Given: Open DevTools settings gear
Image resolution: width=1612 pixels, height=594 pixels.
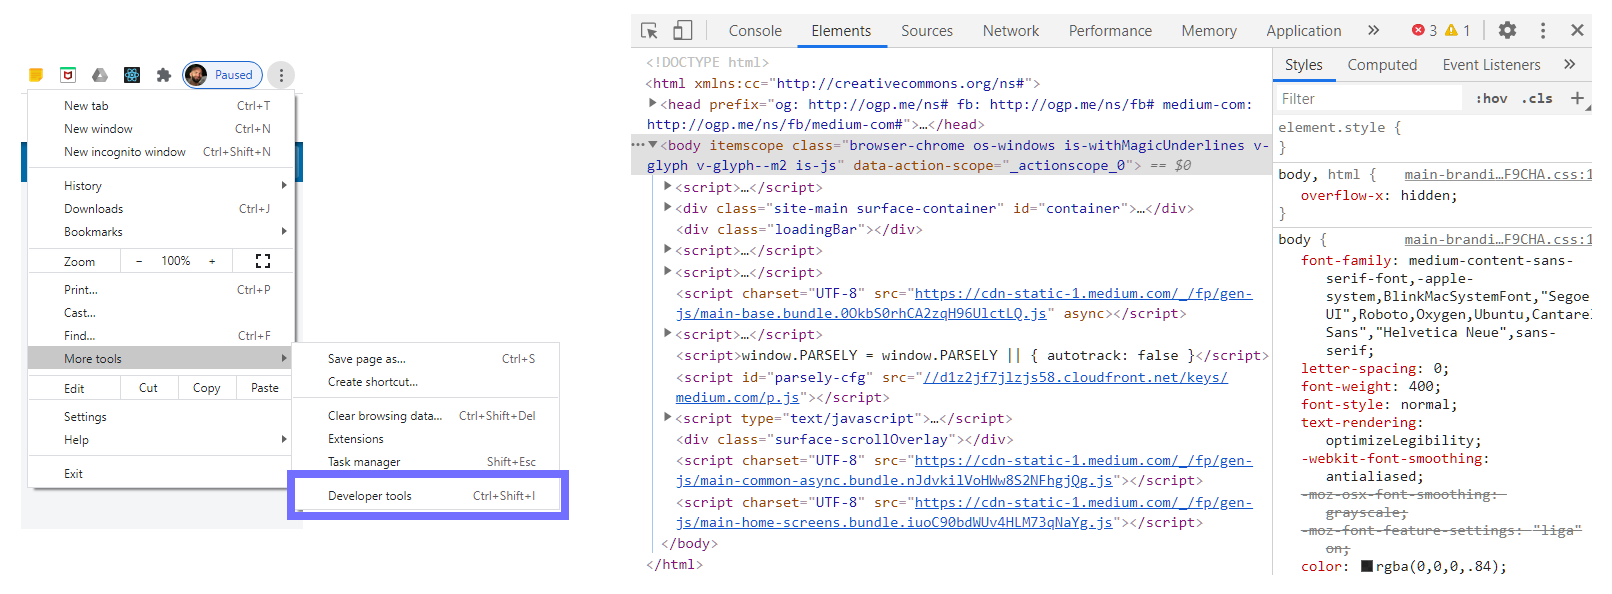Looking at the screenshot, I should [x=1507, y=31].
